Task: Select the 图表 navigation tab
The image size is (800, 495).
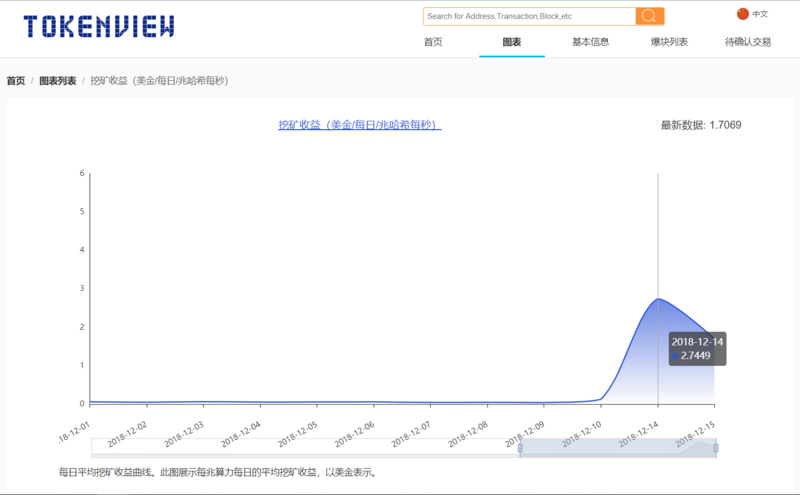Action: coord(511,42)
